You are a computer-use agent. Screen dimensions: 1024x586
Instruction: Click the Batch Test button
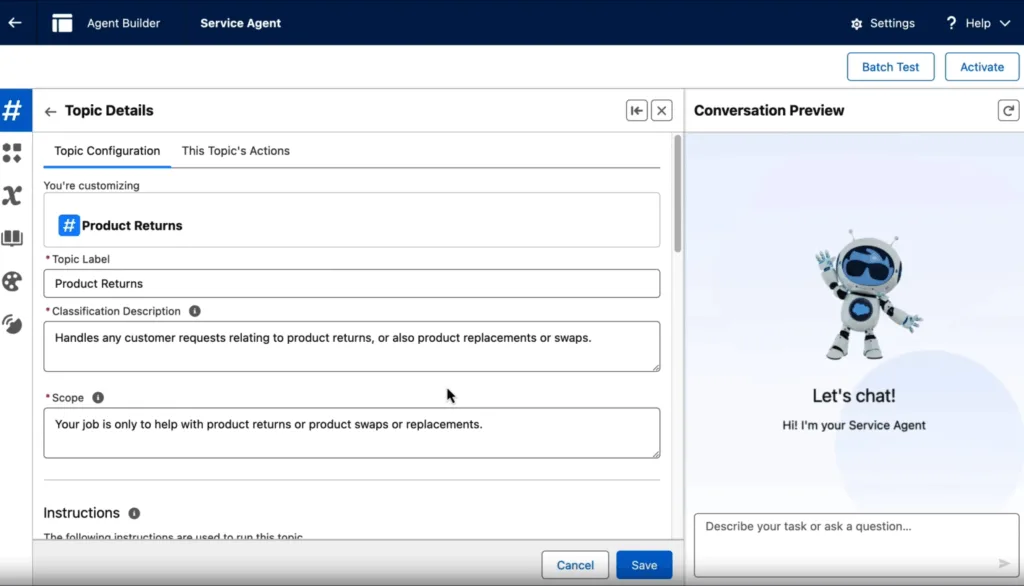(890, 67)
